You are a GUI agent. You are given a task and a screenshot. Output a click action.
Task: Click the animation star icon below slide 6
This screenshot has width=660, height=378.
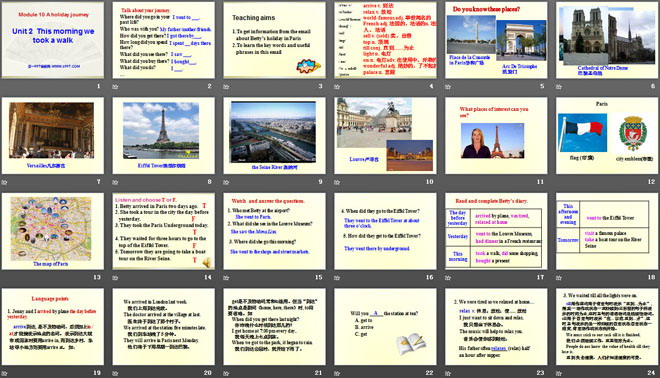(559, 87)
